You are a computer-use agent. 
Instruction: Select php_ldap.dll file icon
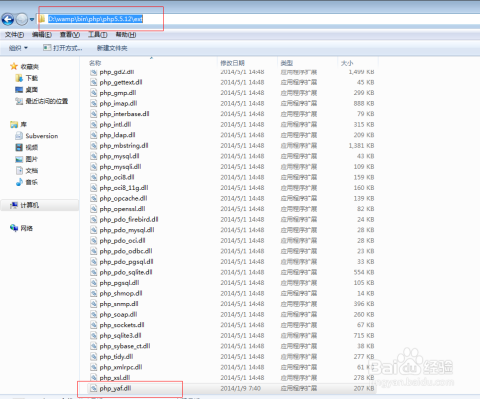[x=94, y=135]
